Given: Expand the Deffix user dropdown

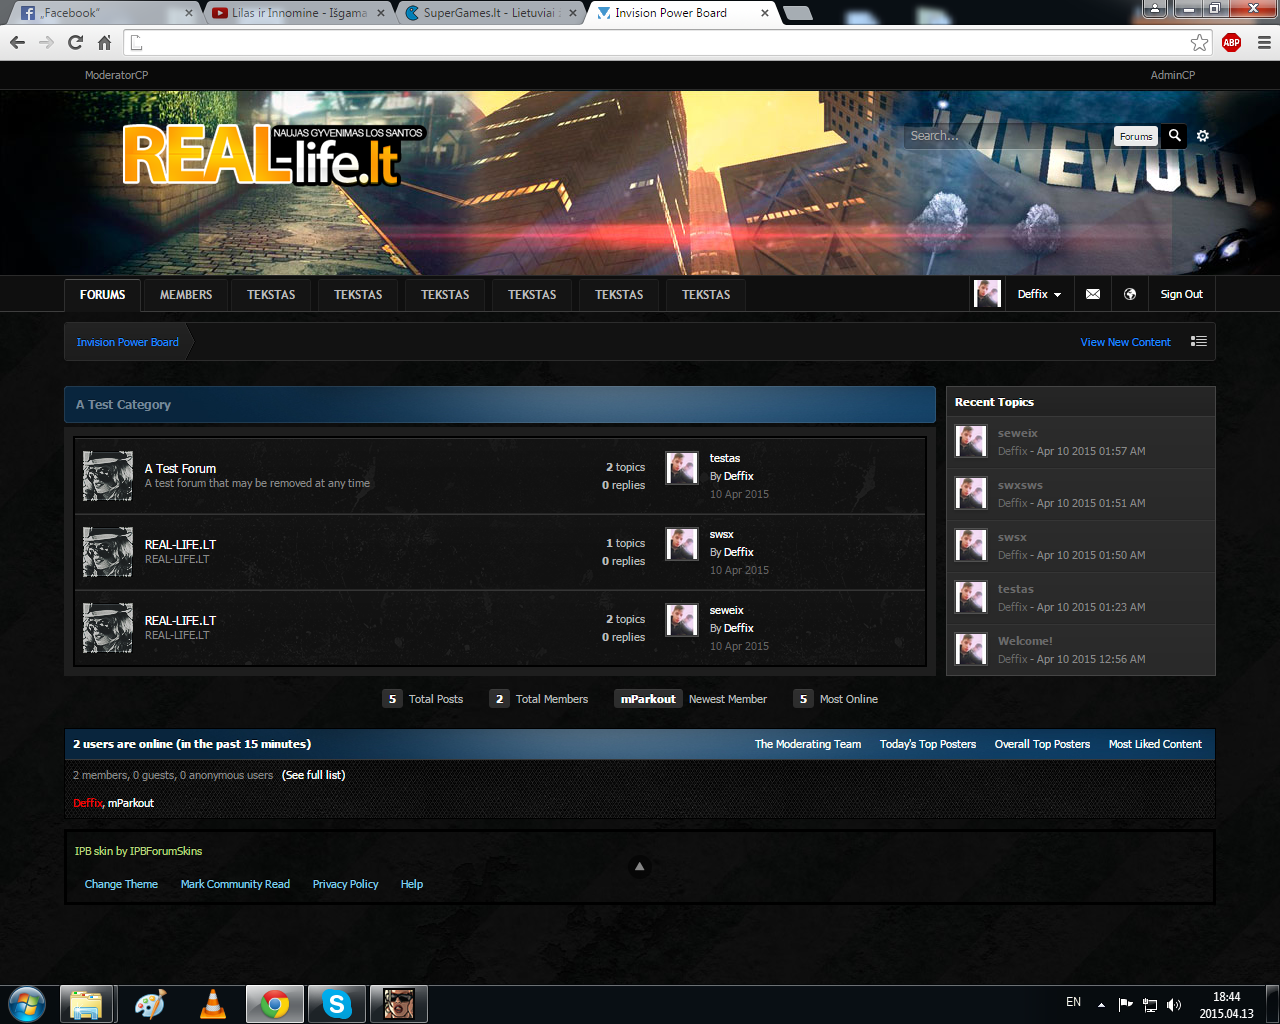Looking at the screenshot, I should coord(1039,294).
